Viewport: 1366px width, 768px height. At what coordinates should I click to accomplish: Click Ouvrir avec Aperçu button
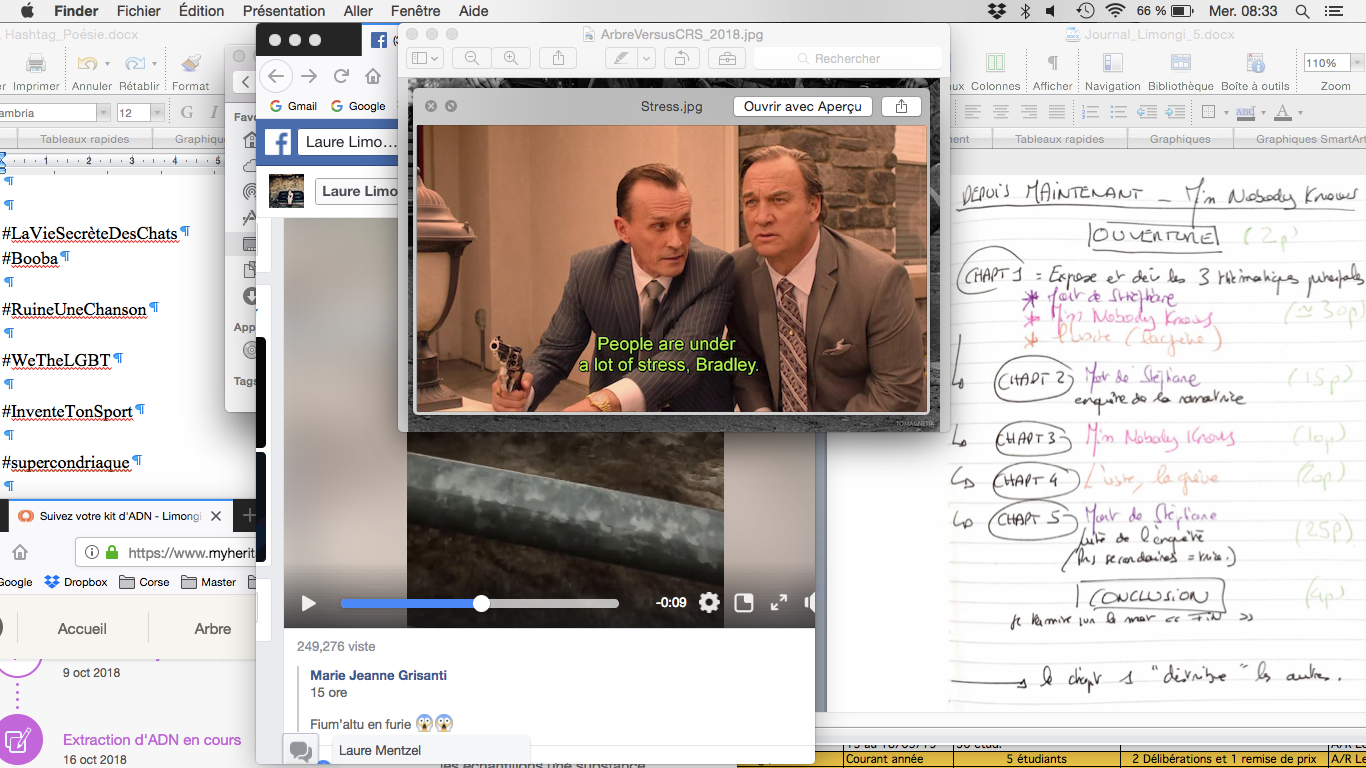click(x=802, y=106)
